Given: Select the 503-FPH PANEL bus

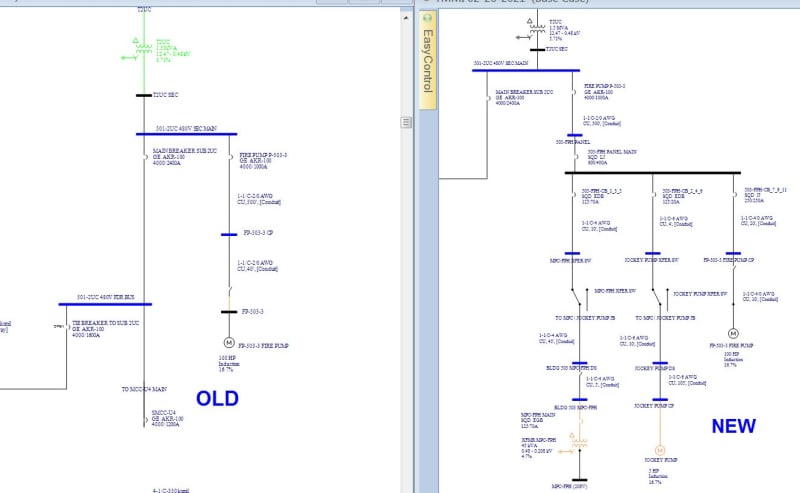Looking at the screenshot, I should [575, 135].
